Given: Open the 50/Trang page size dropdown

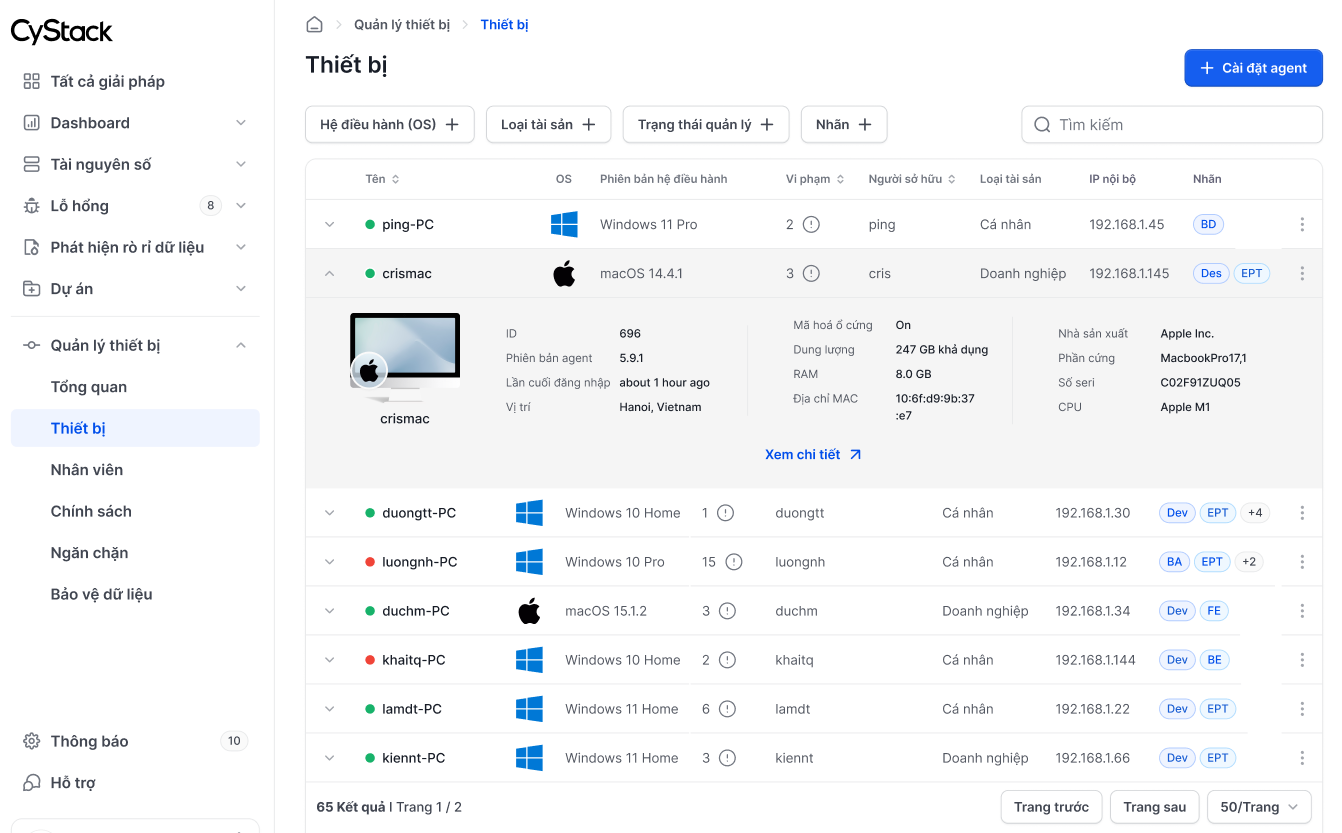Looking at the screenshot, I should click(x=1259, y=806).
